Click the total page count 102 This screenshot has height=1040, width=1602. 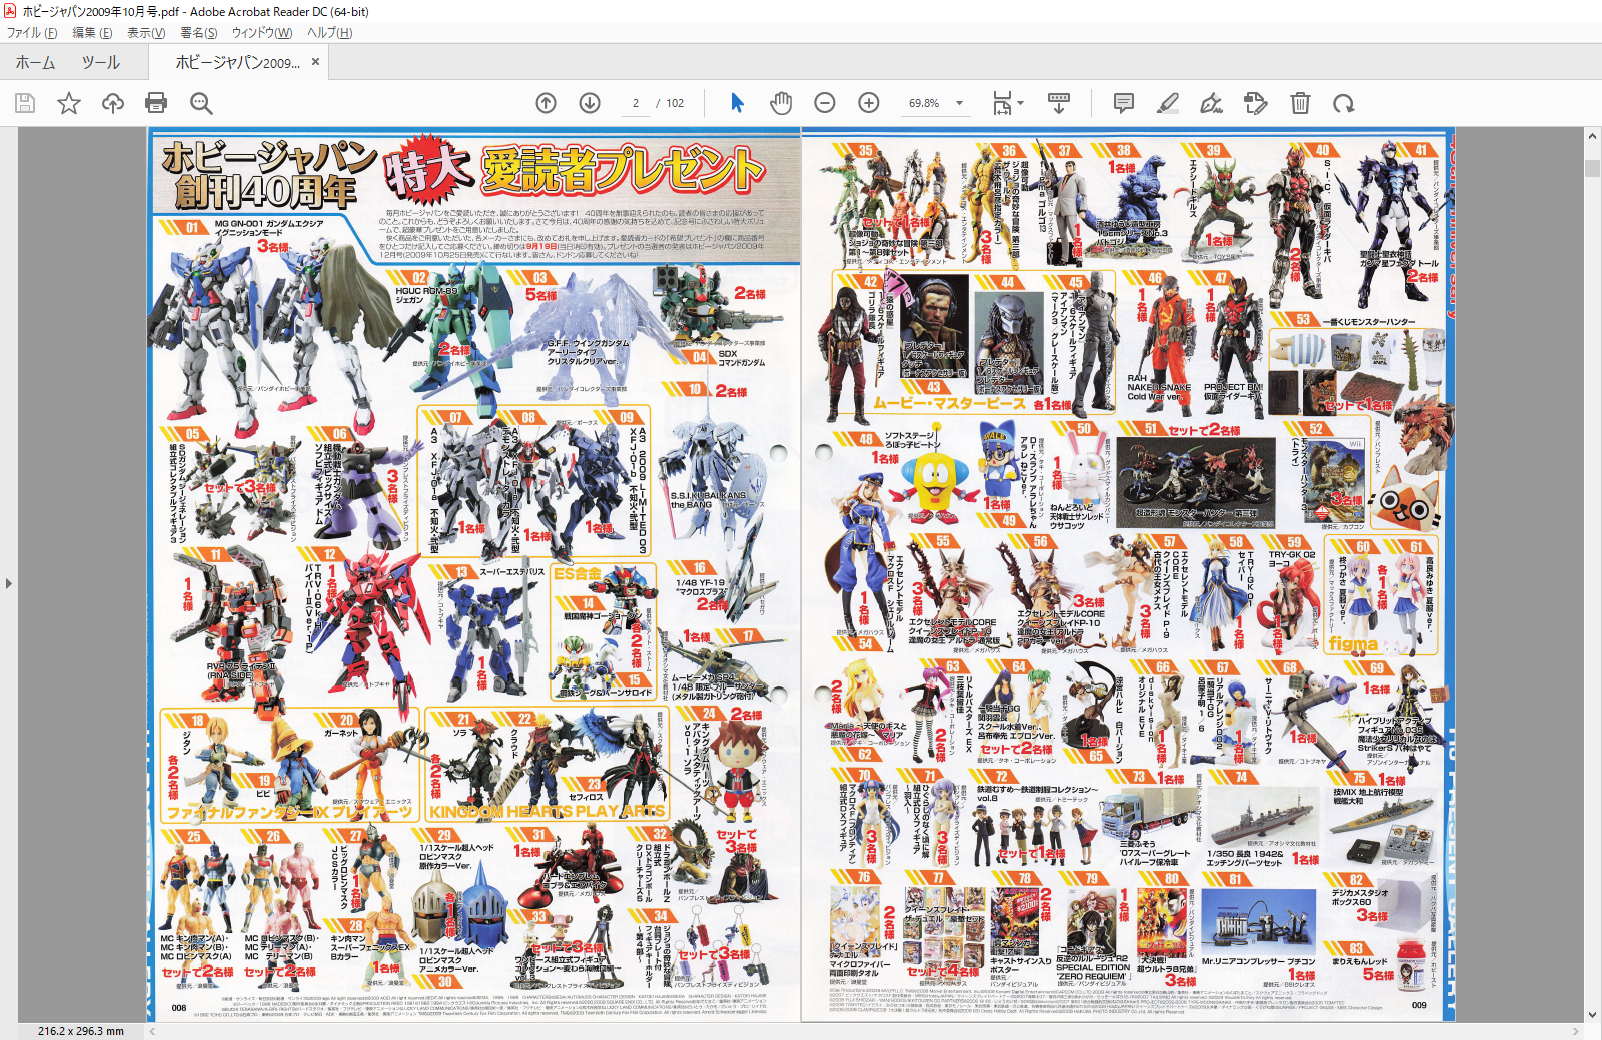tap(676, 103)
